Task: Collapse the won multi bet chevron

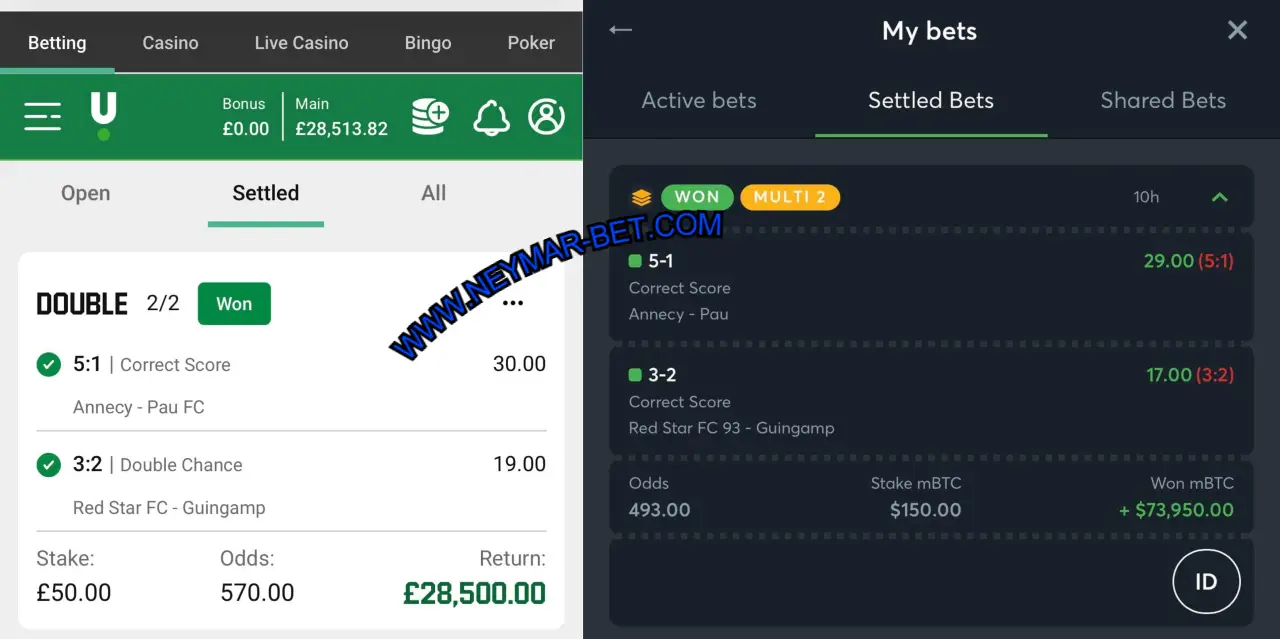Action: [1219, 197]
